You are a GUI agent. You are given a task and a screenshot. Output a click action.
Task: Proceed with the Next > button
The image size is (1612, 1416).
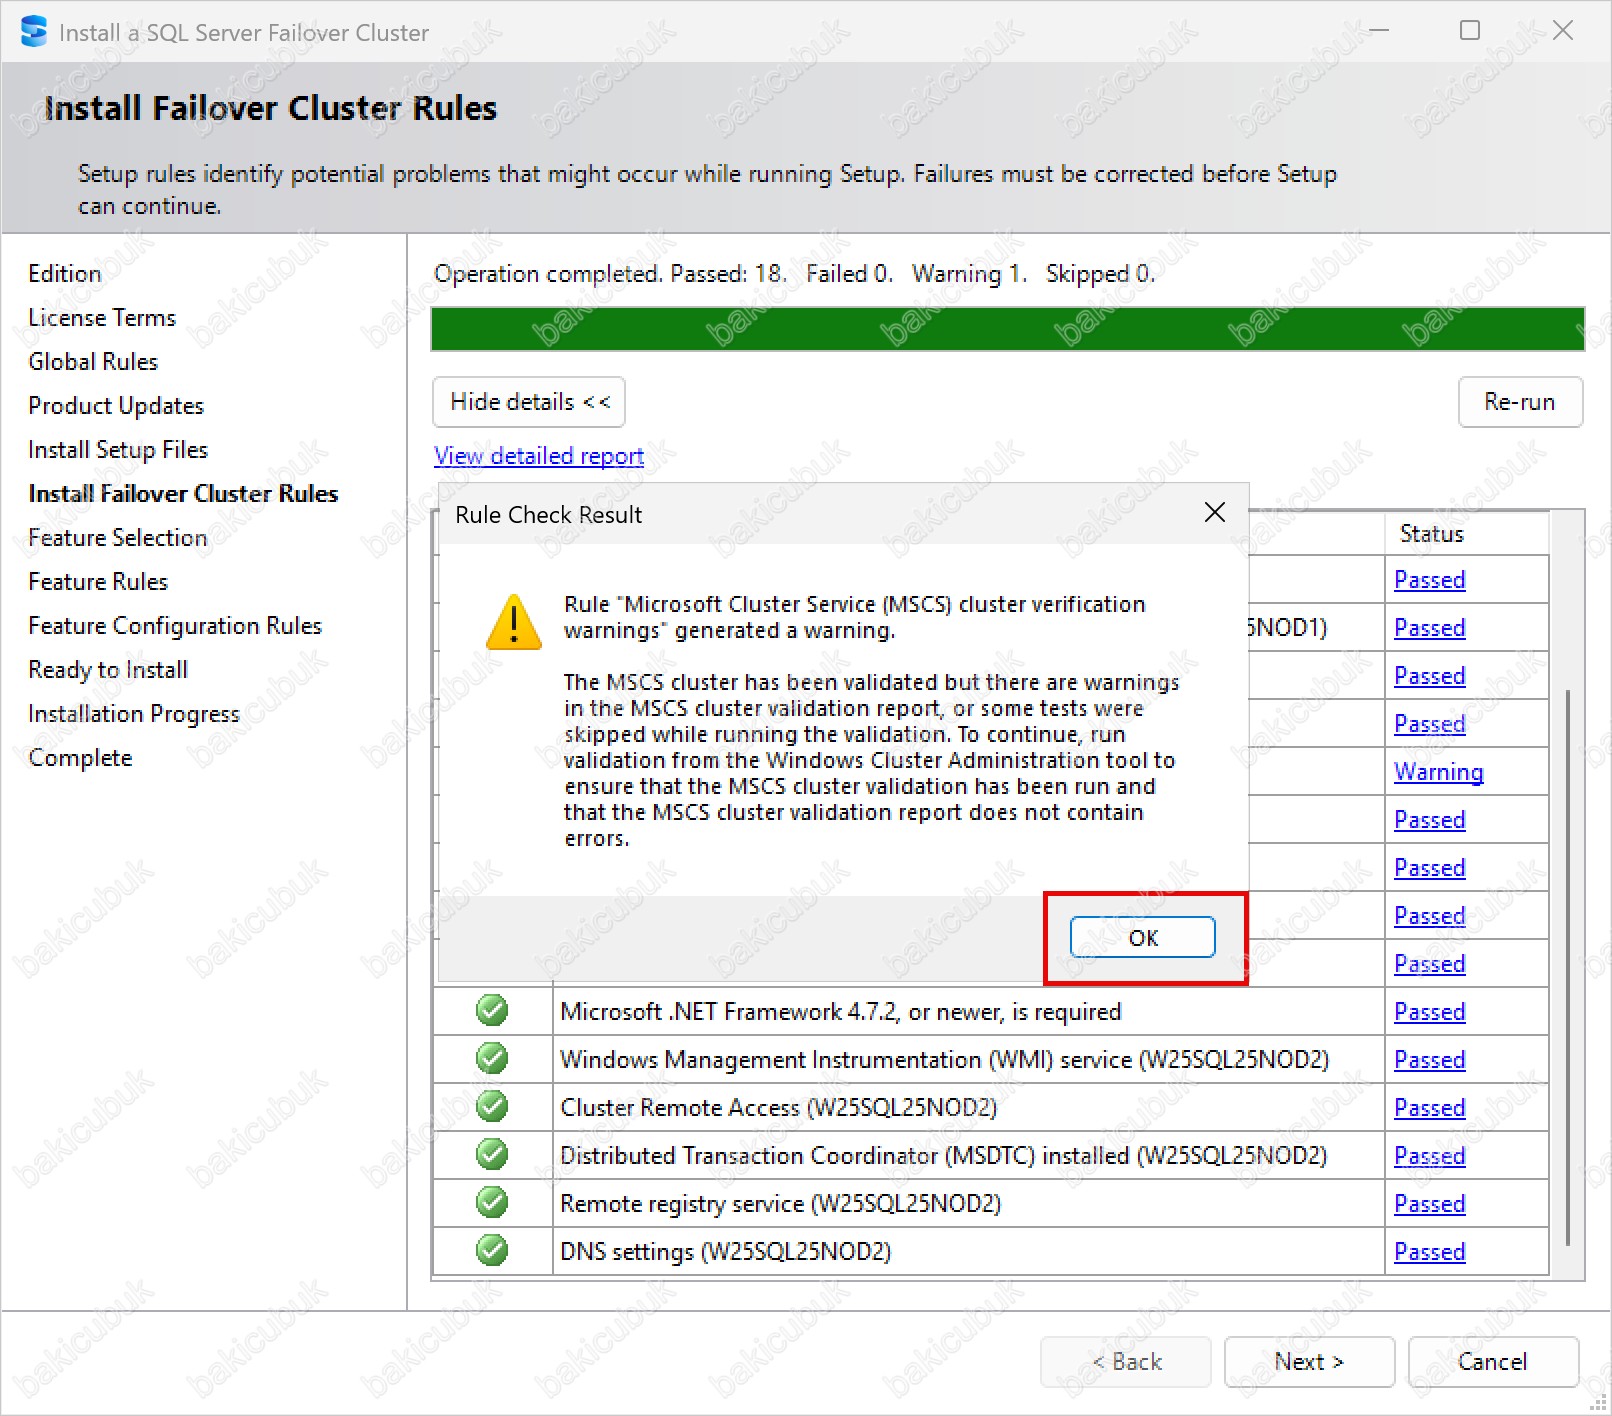pyautogui.click(x=1308, y=1362)
